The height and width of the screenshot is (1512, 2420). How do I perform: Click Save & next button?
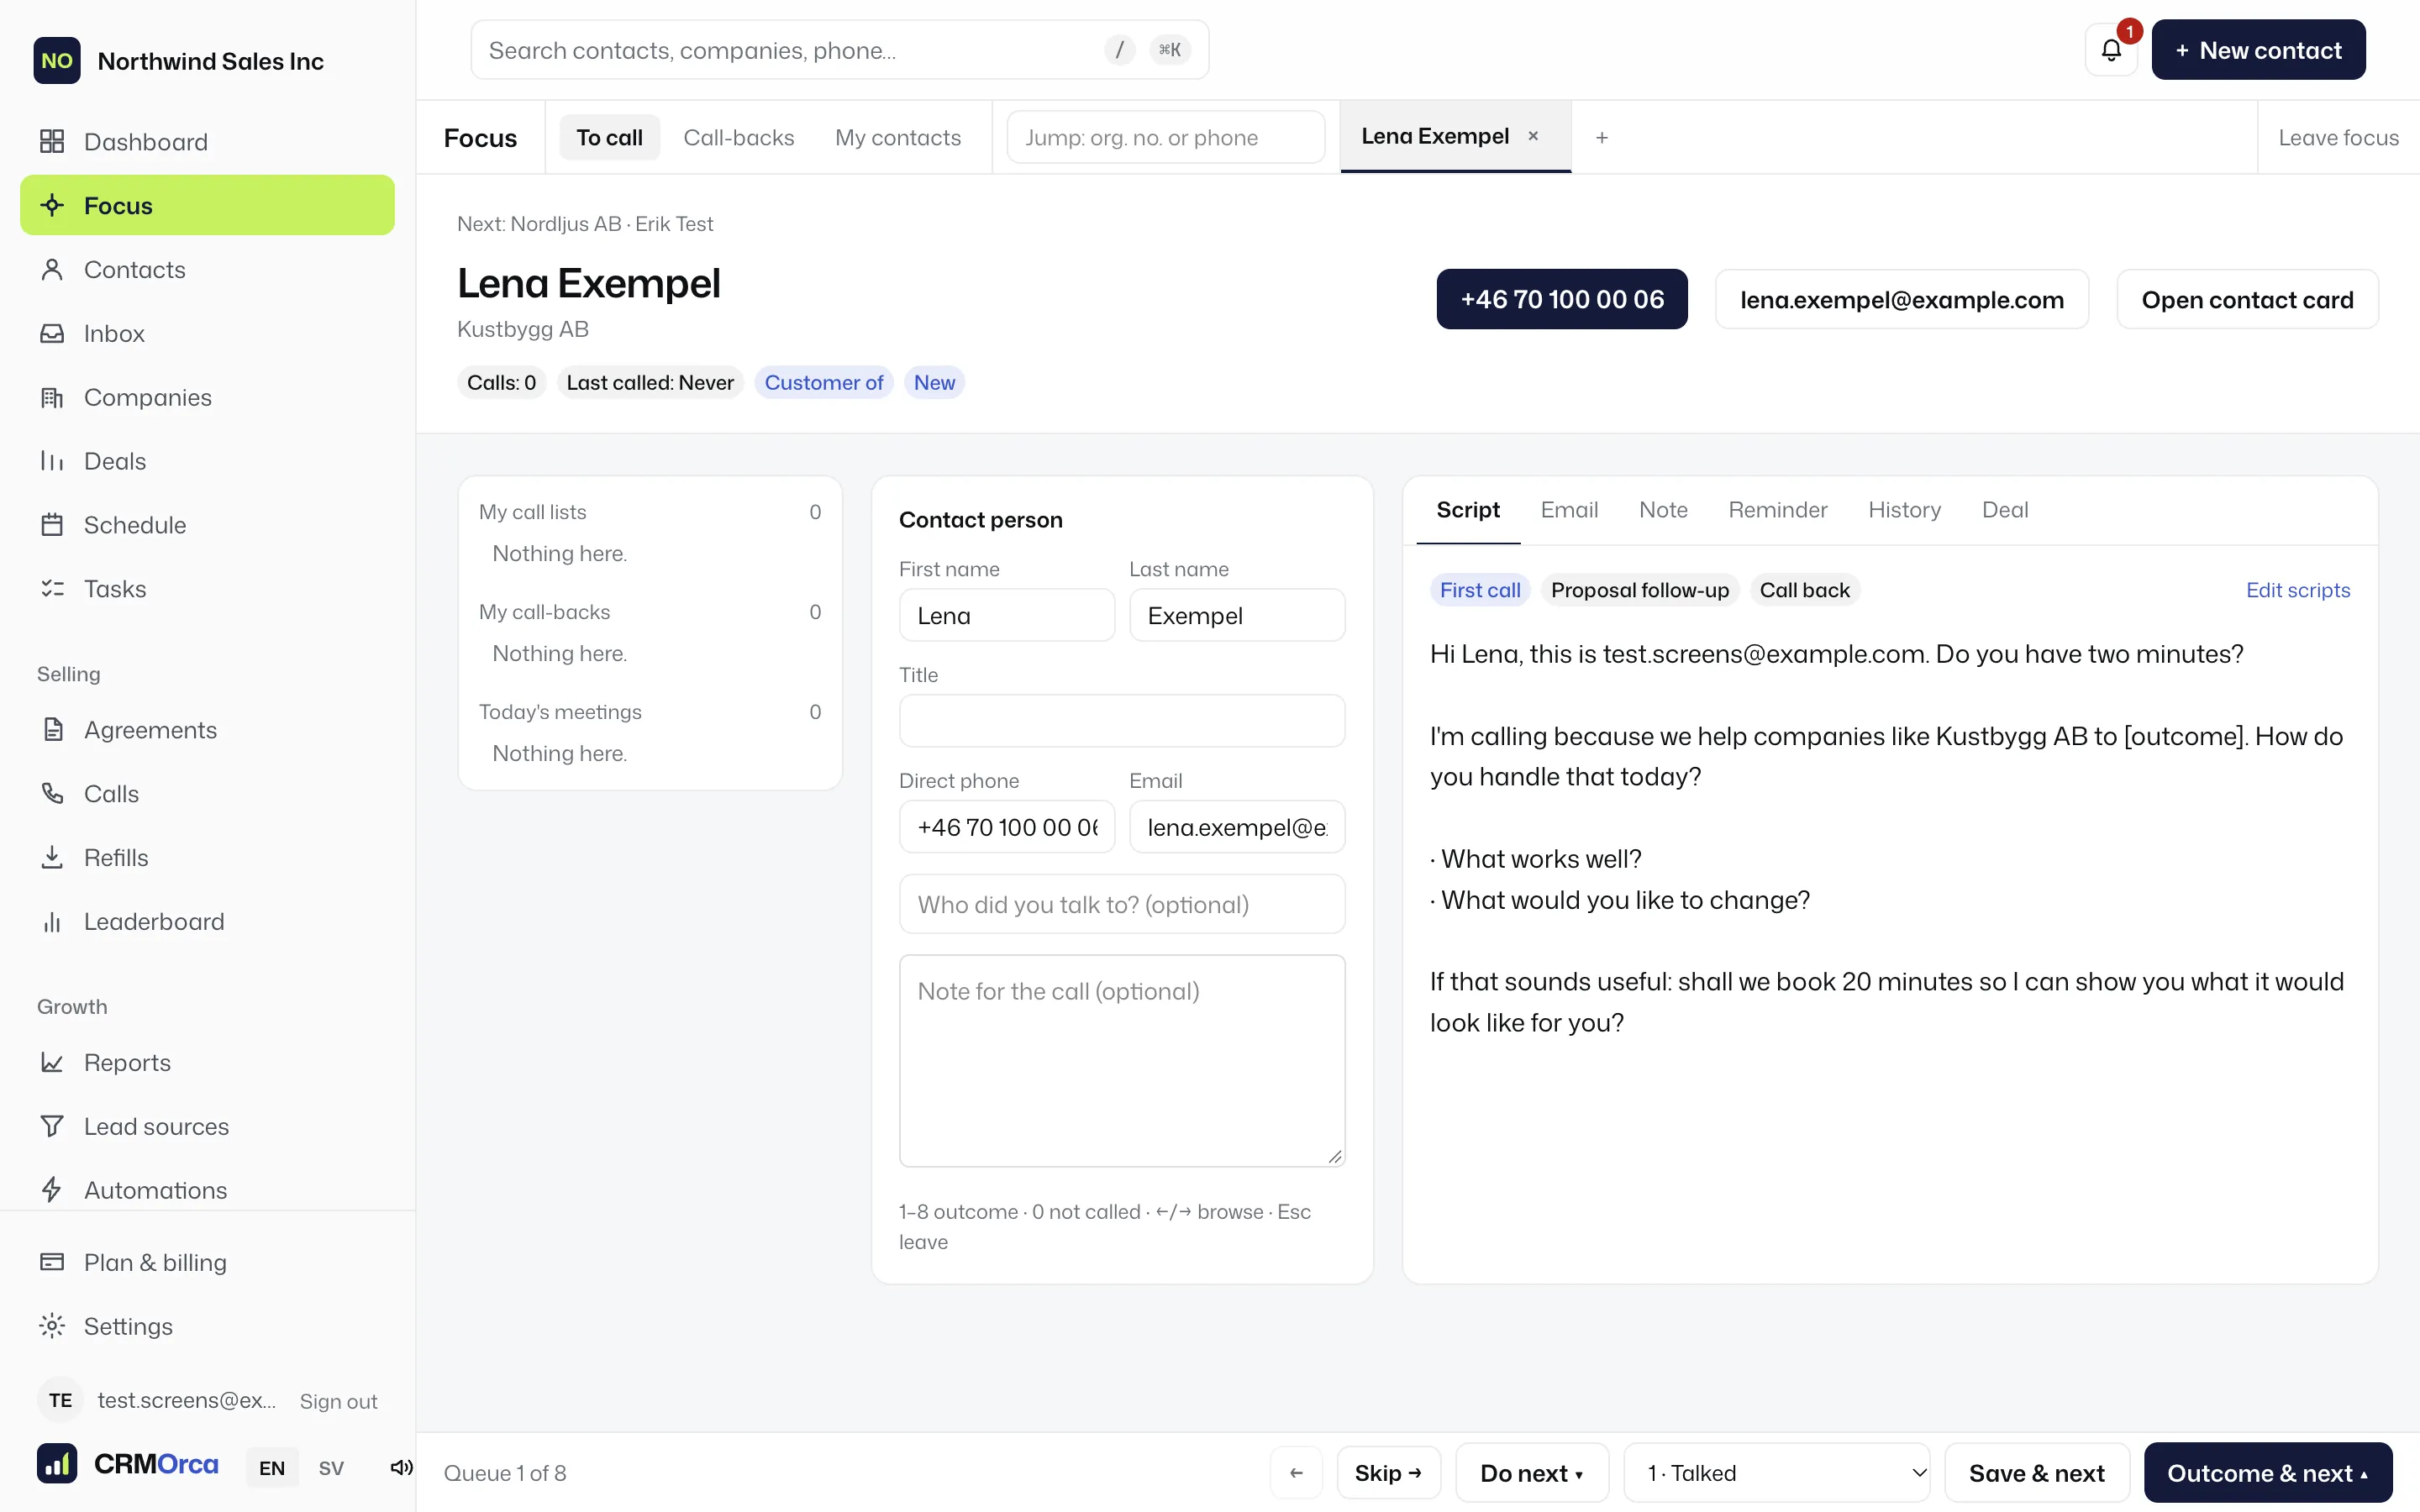point(2036,1473)
